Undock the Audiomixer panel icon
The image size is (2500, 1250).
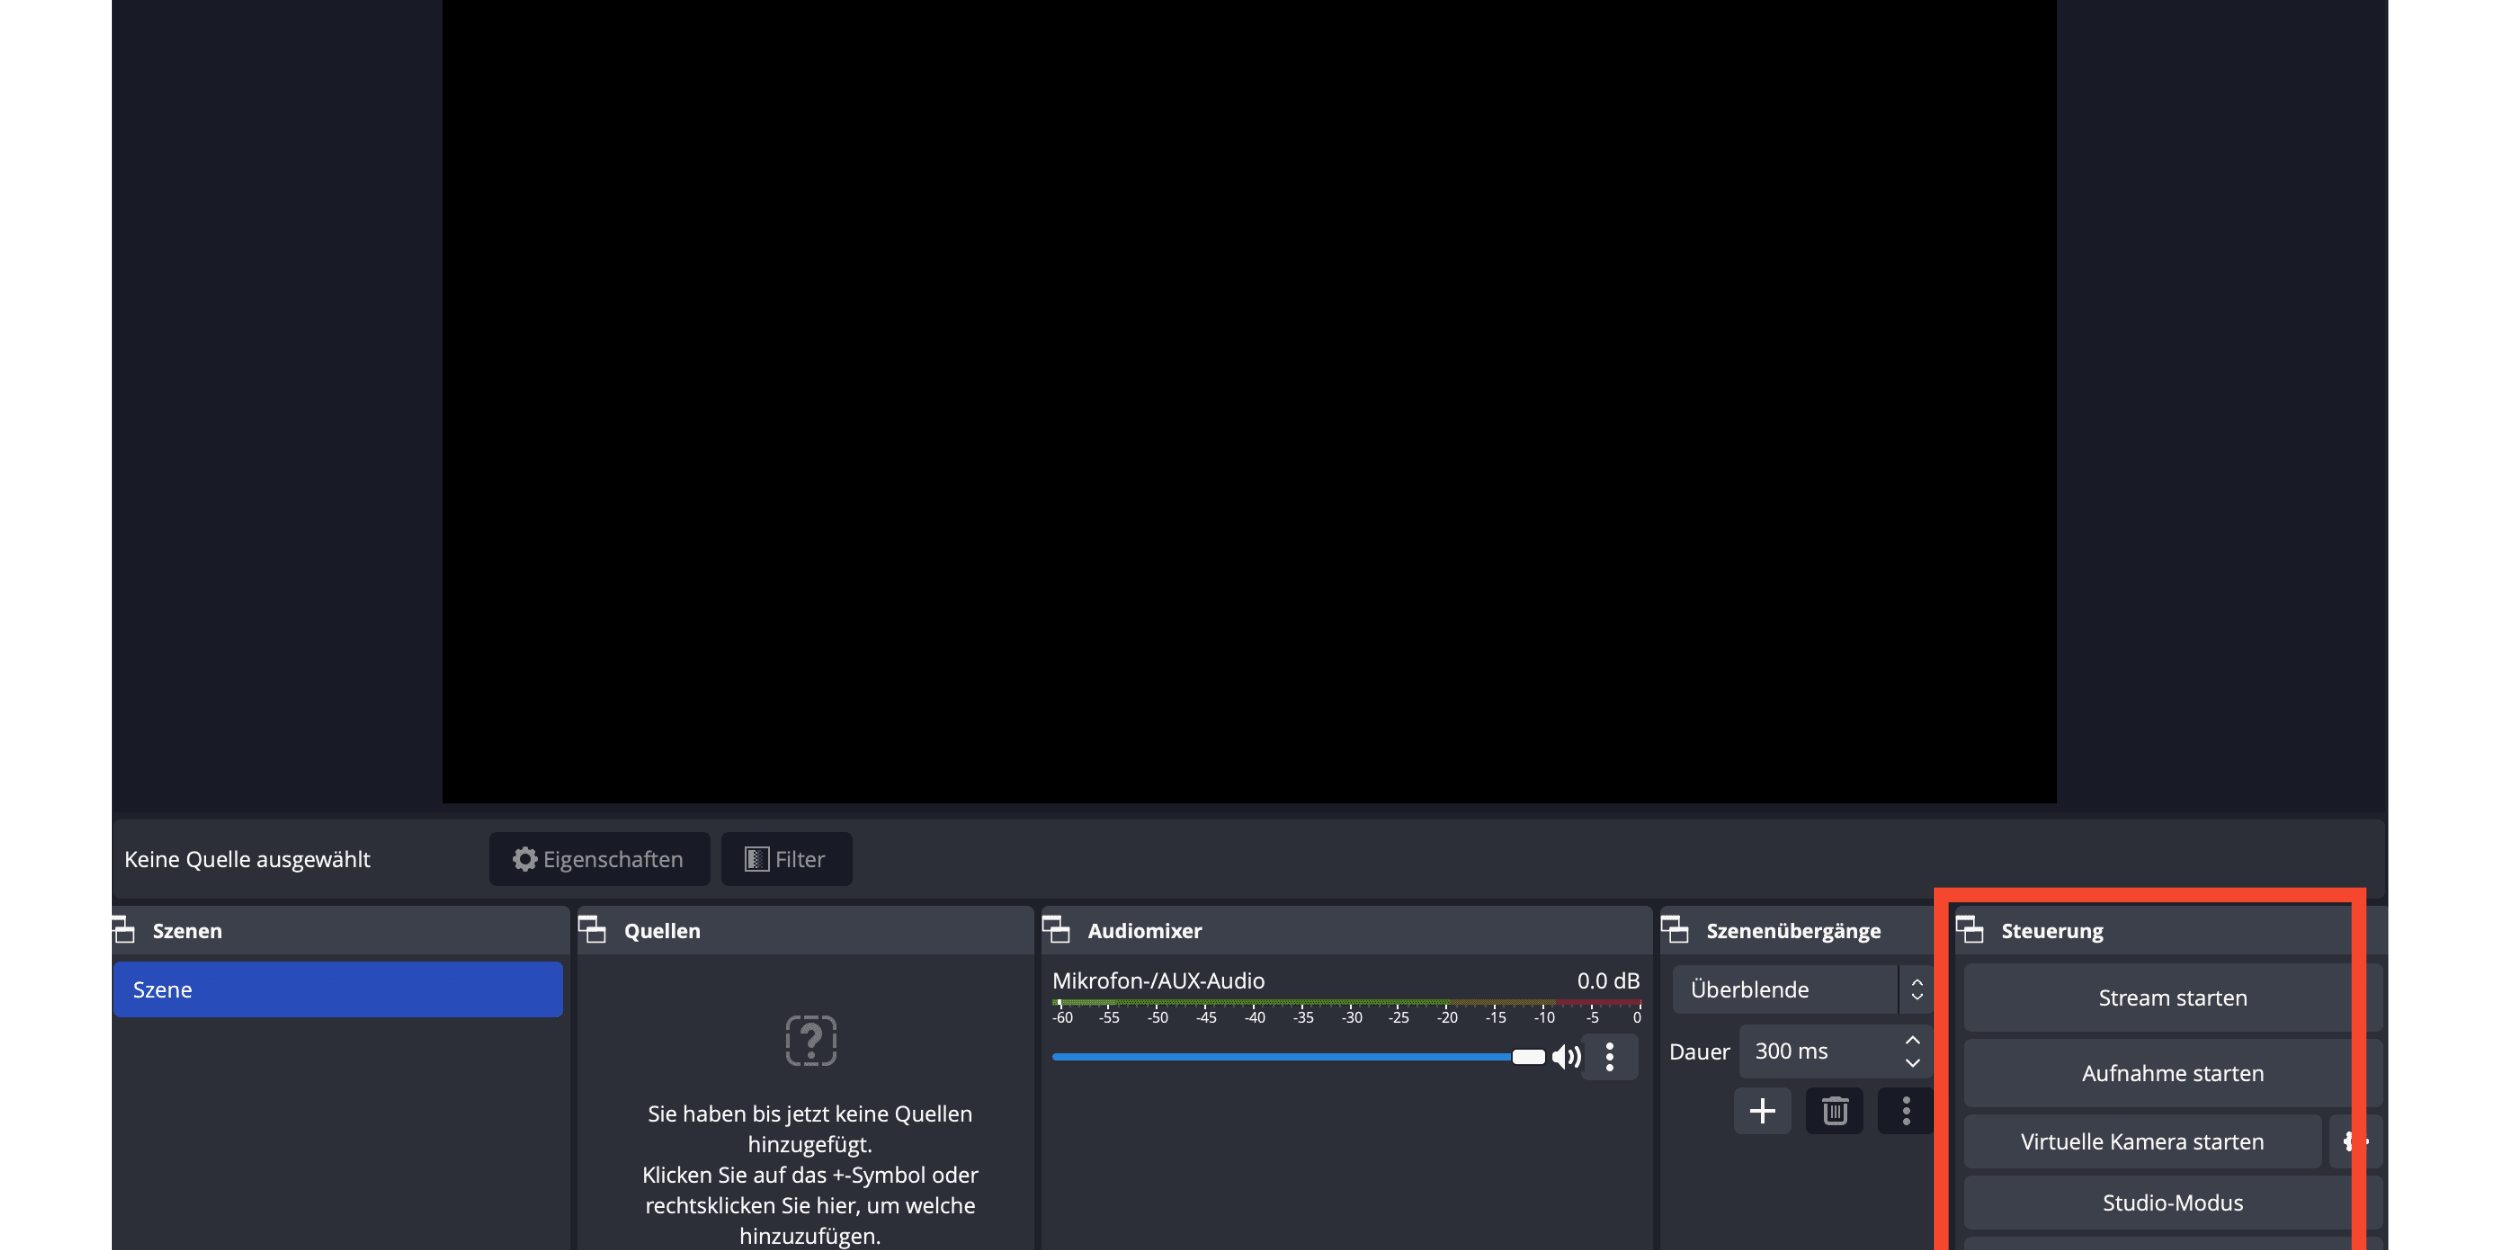click(1056, 930)
